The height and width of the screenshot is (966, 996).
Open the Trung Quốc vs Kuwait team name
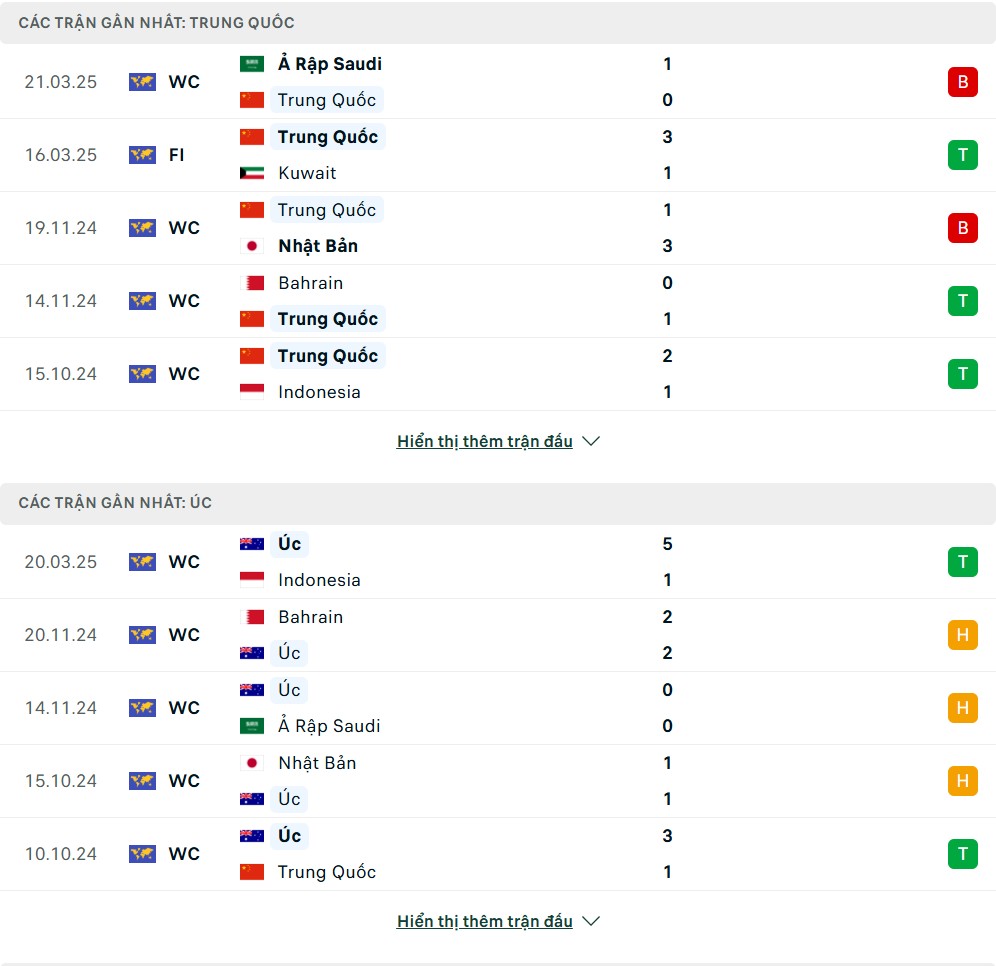point(328,137)
